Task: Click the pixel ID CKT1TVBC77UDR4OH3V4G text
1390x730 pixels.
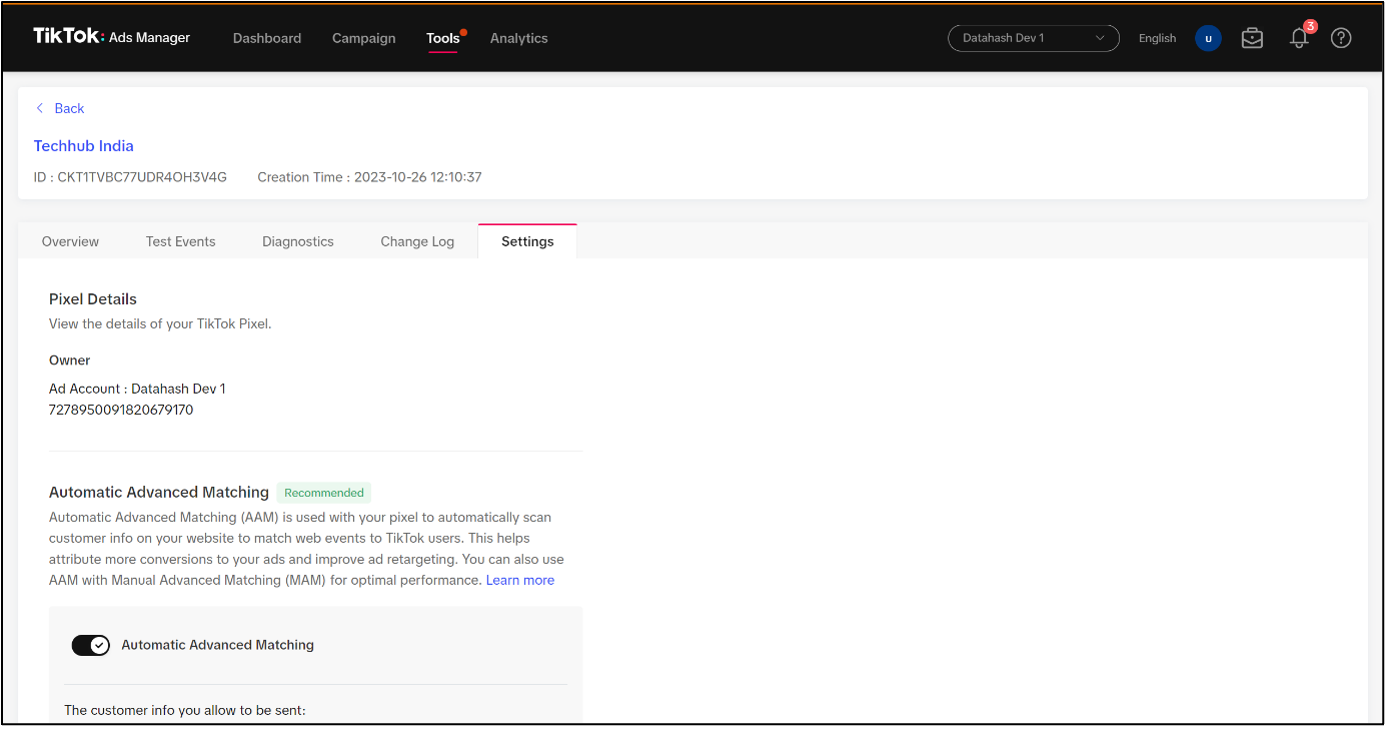Action: tap(130, 177)
